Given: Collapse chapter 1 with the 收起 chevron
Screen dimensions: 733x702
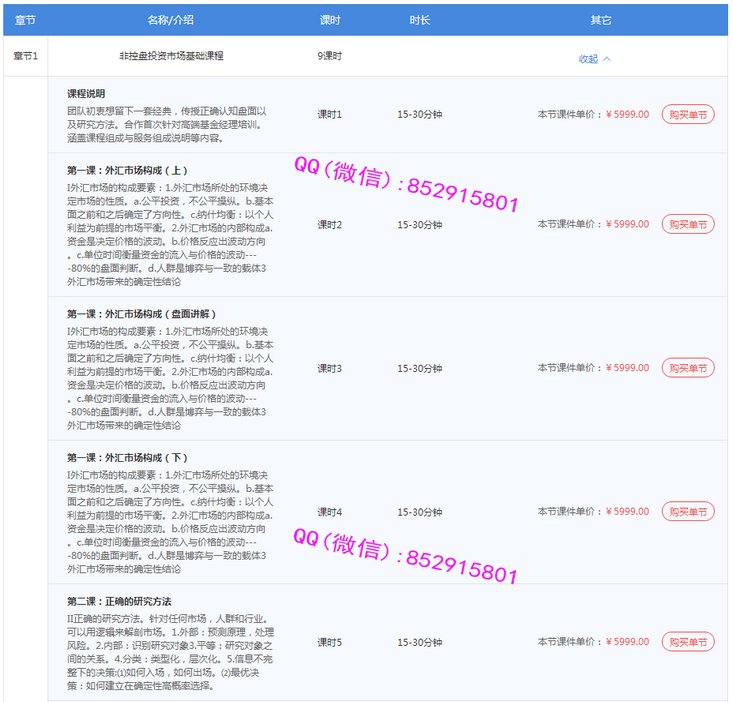Looking at the screenshot, I should (x=595, y=58).
